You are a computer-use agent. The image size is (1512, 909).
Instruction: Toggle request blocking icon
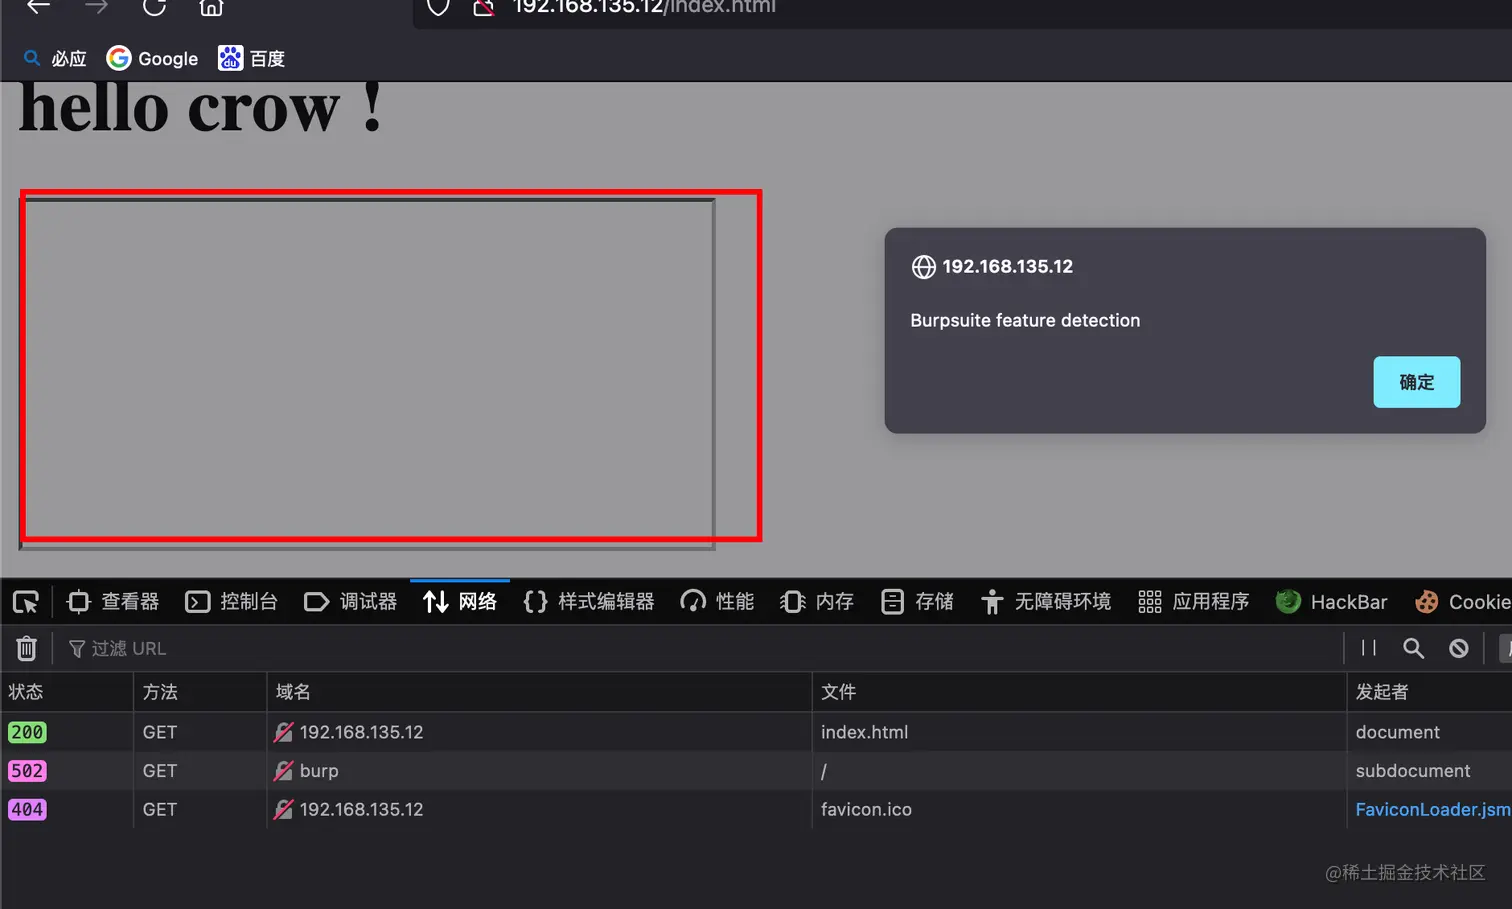1459,648
